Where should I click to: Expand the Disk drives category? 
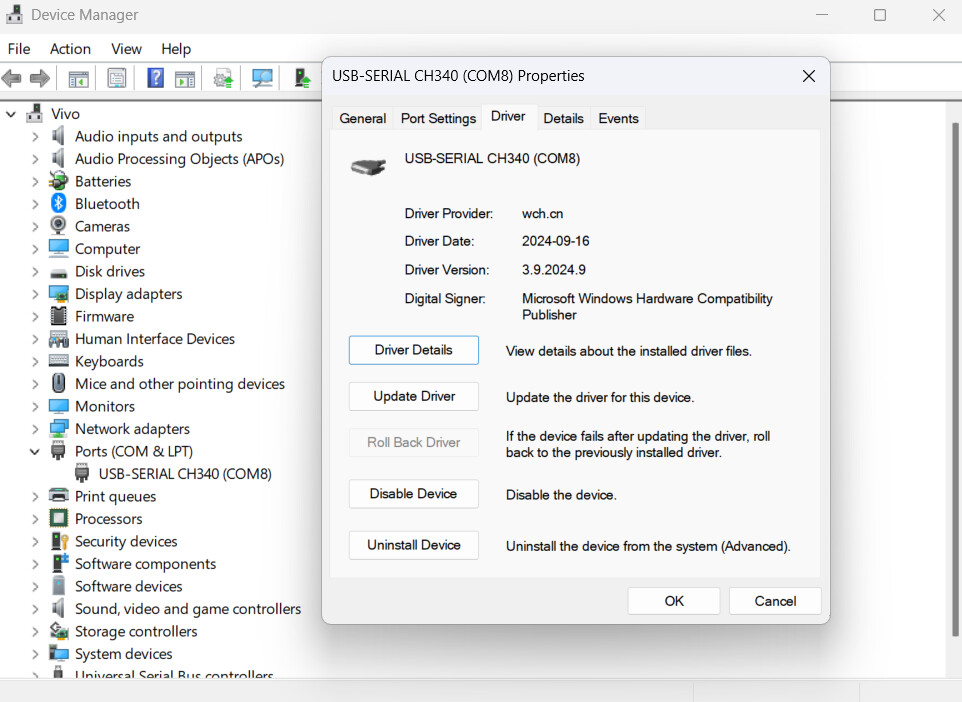35,271
